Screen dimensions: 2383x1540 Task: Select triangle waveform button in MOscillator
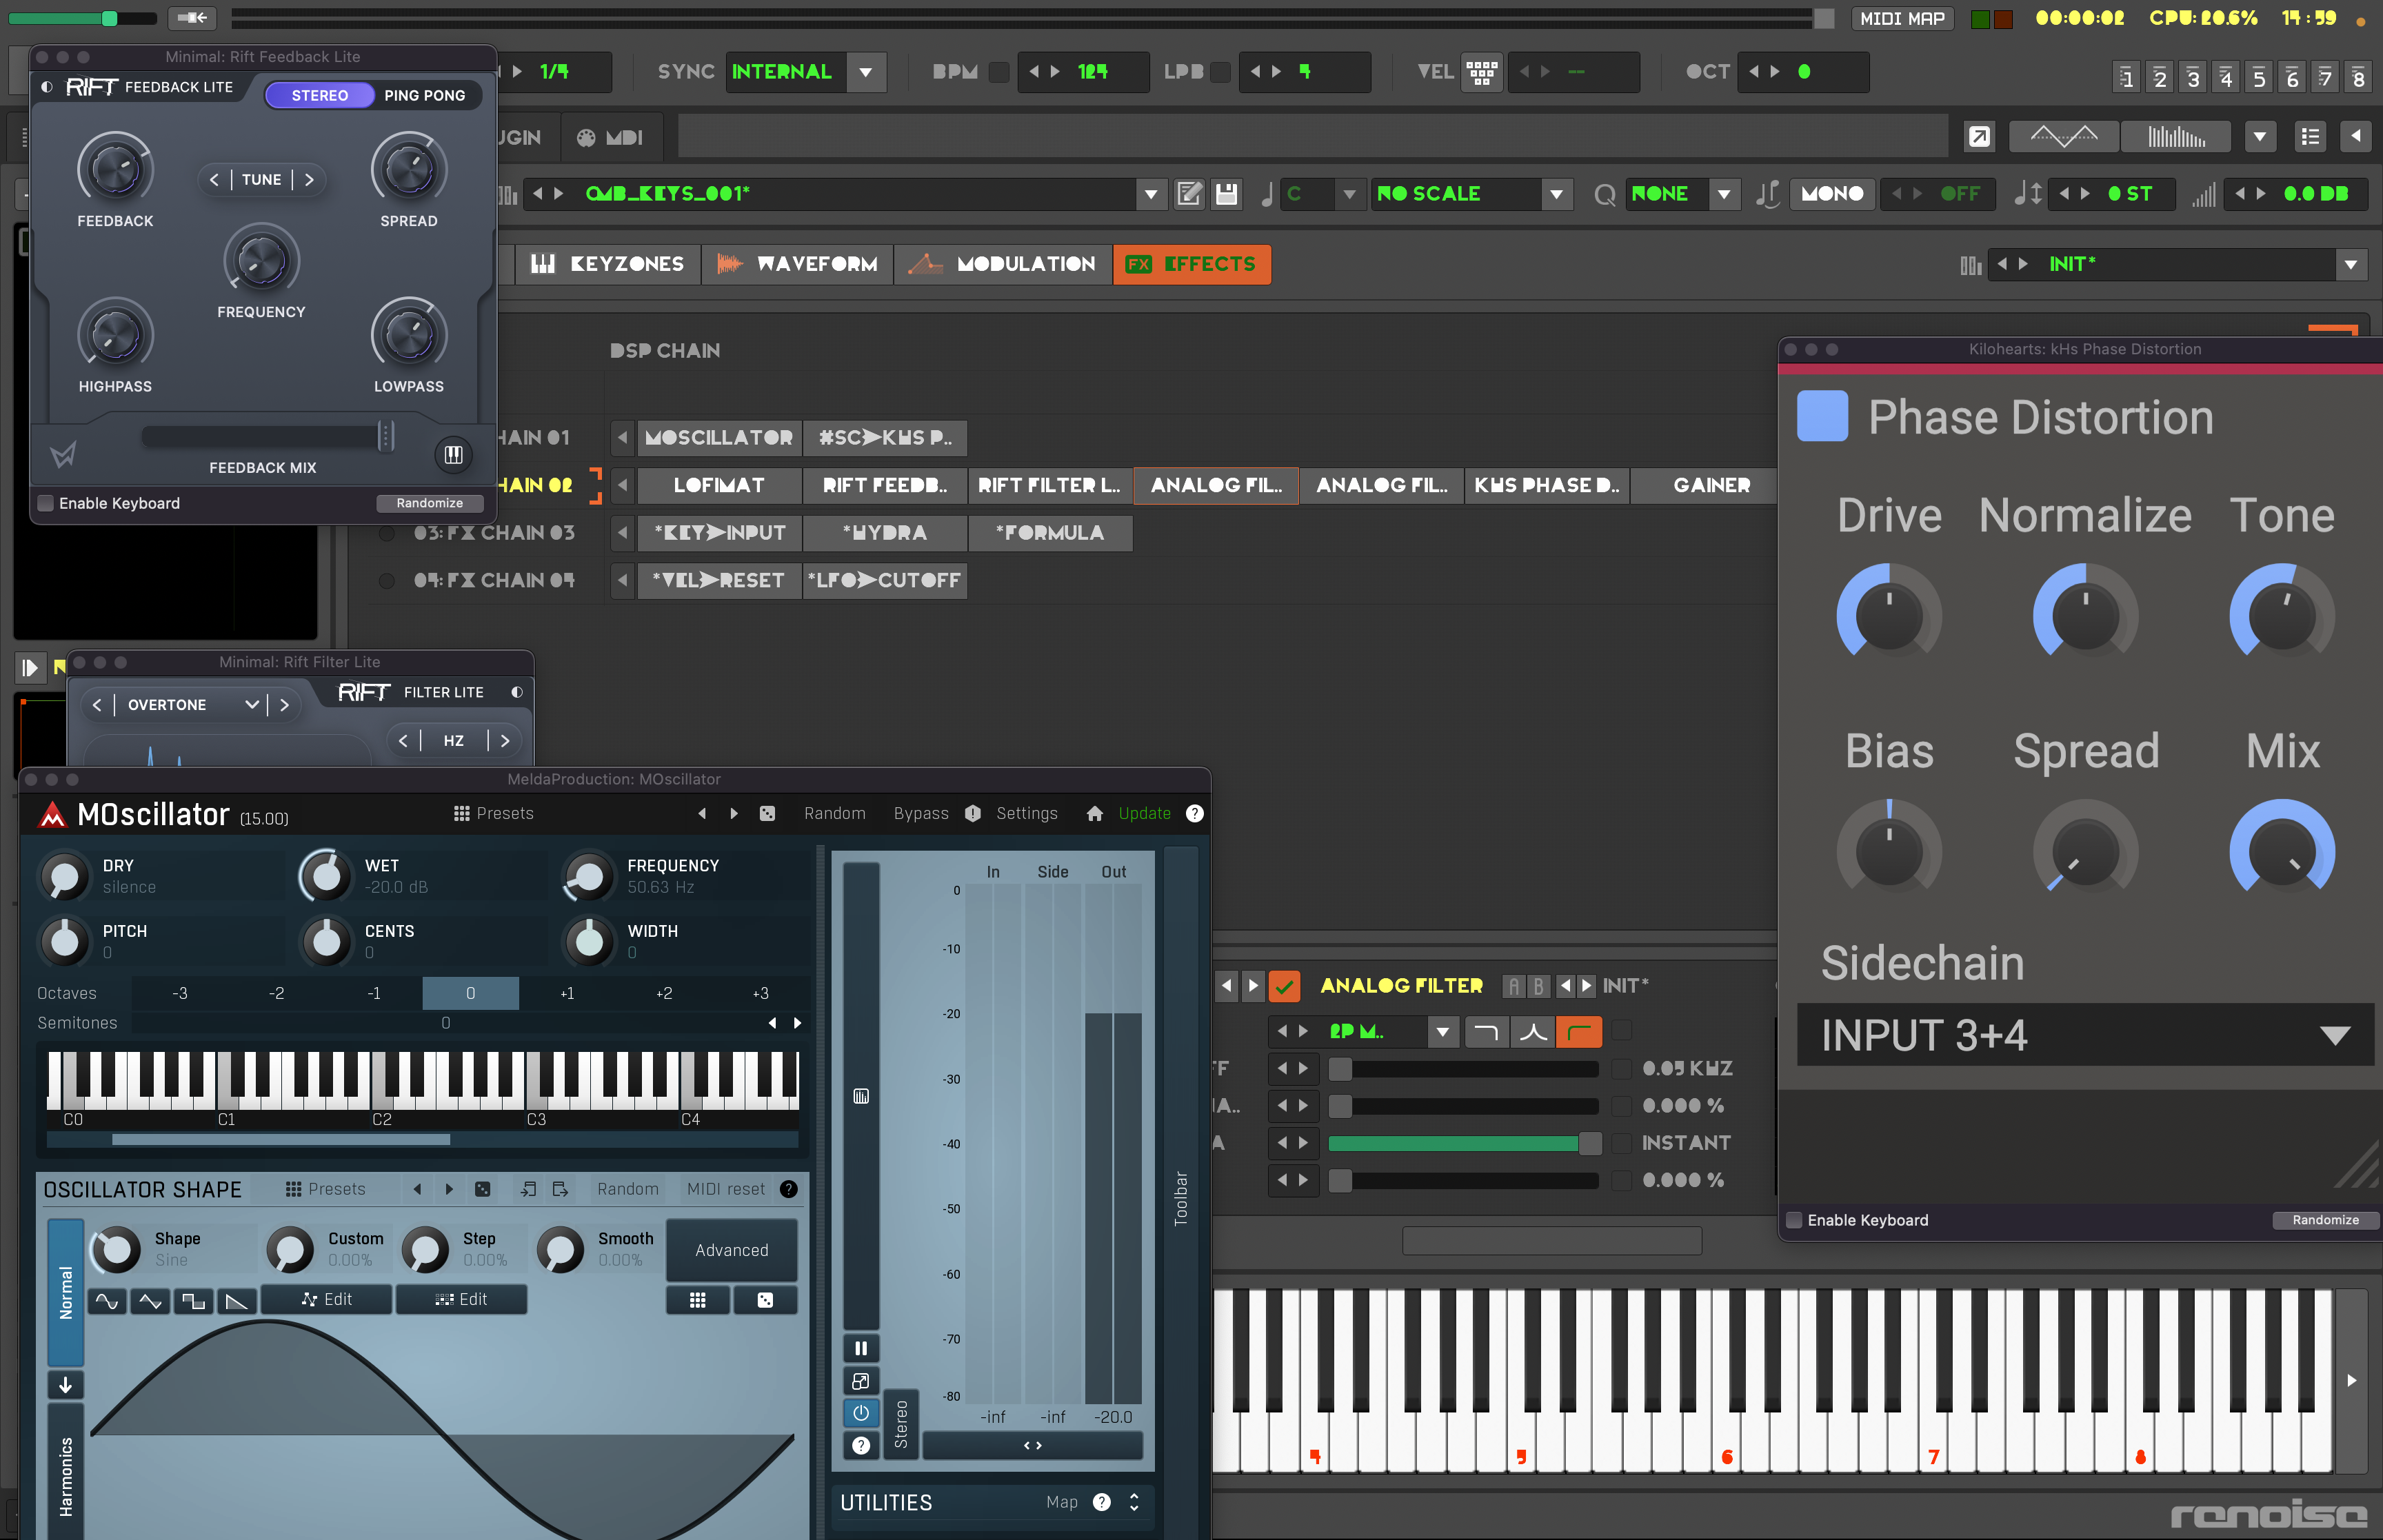pos(150,1300)
